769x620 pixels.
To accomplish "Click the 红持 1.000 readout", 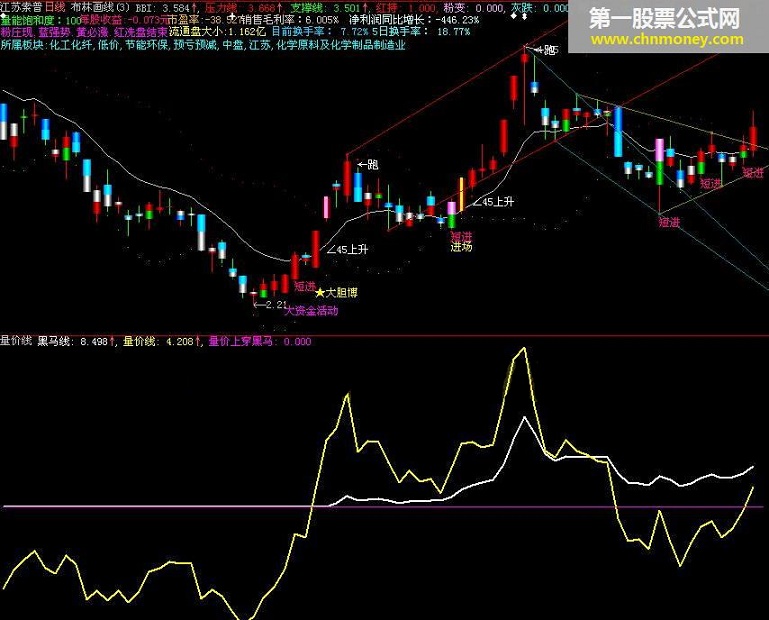I will [x=406, y=8].
